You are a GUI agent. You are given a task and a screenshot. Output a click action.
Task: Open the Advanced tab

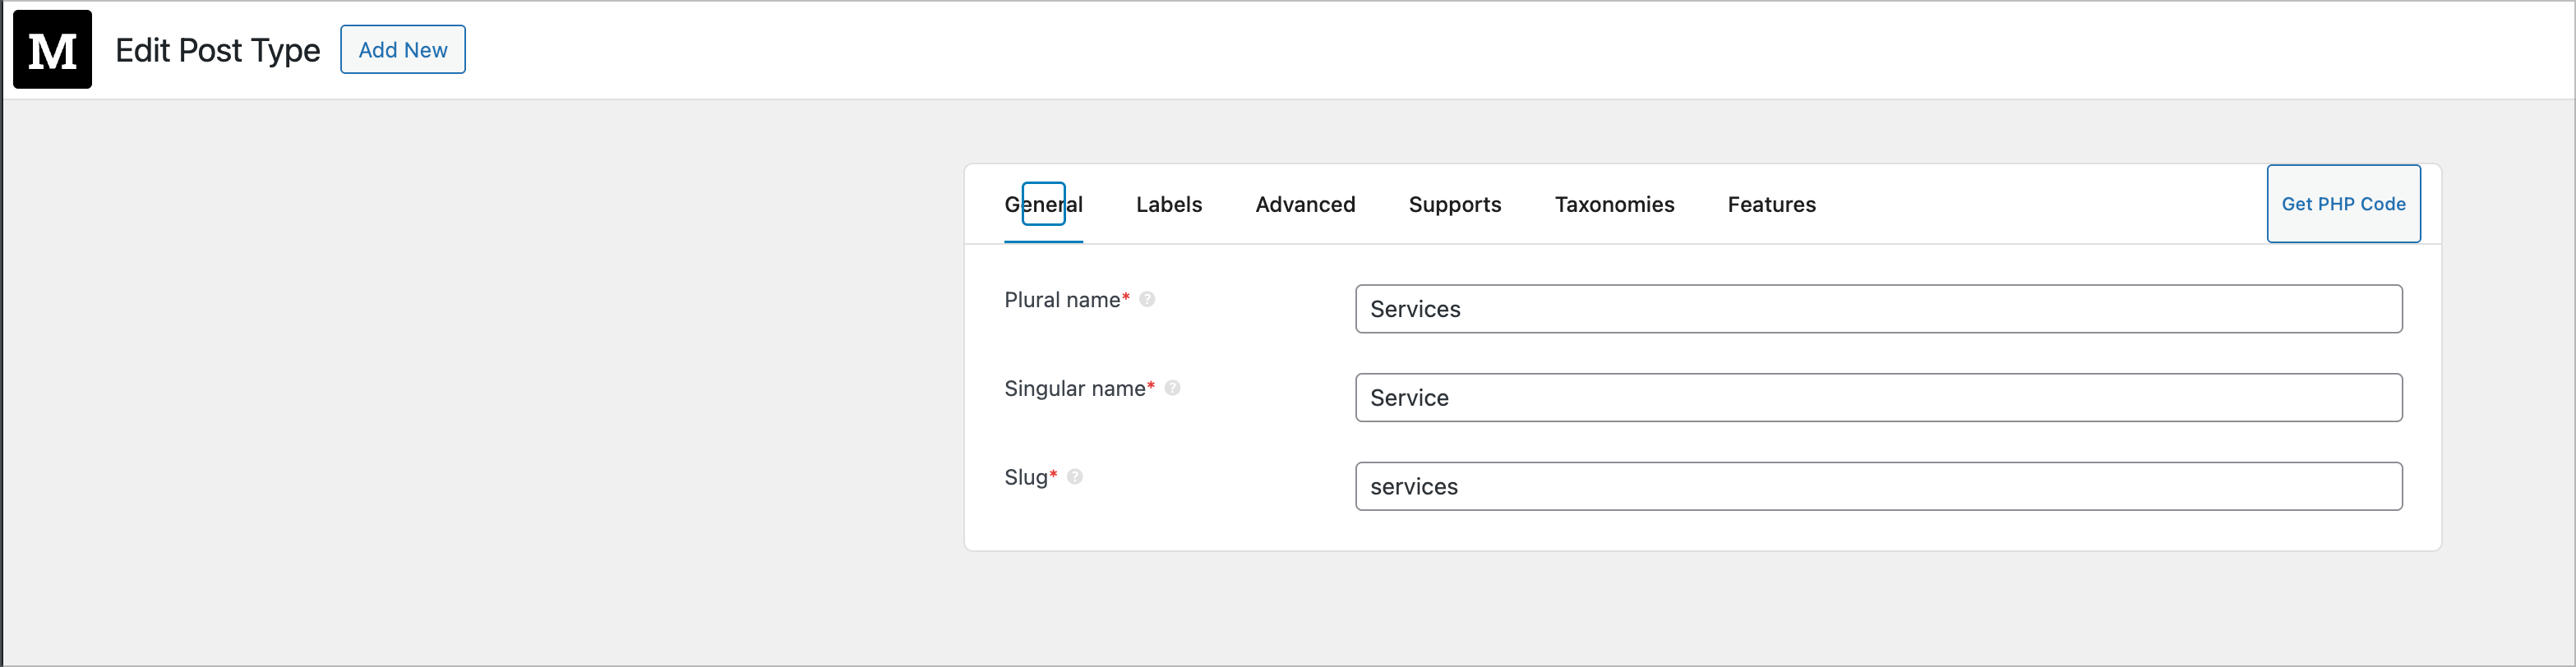[x=1305, y=204]
